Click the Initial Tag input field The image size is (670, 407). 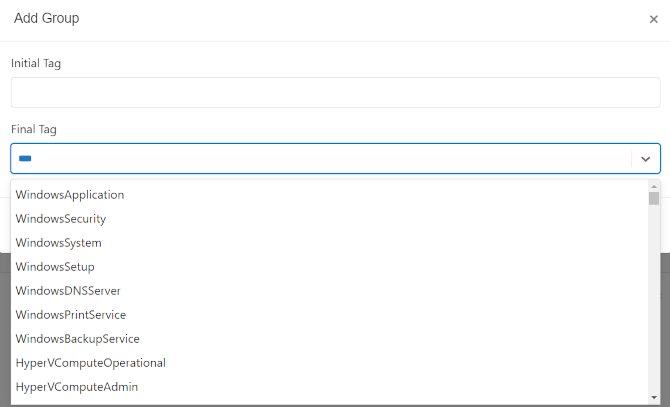[335, 92]
